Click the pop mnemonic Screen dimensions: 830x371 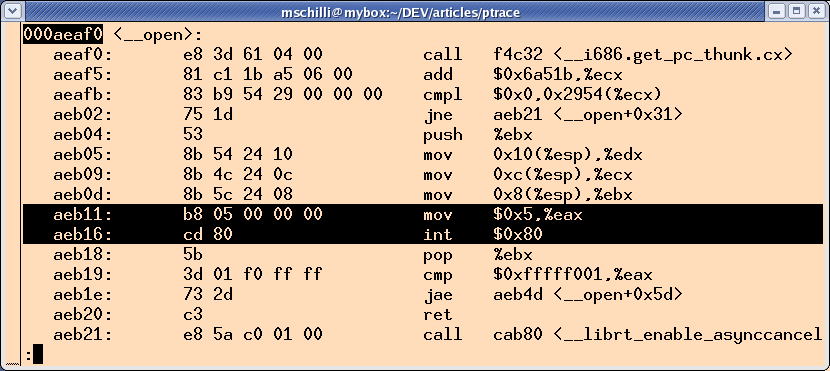coord(438,256)
